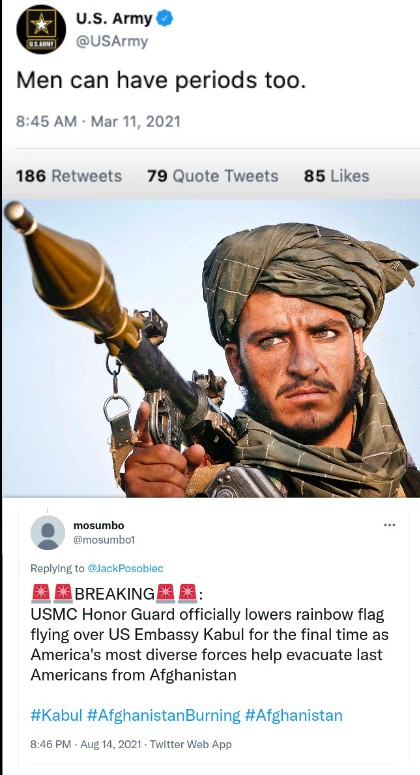Open the #AfghanistanBurning hashtag
The height and width of the screenshot is (775, 420).
(163, 715)
